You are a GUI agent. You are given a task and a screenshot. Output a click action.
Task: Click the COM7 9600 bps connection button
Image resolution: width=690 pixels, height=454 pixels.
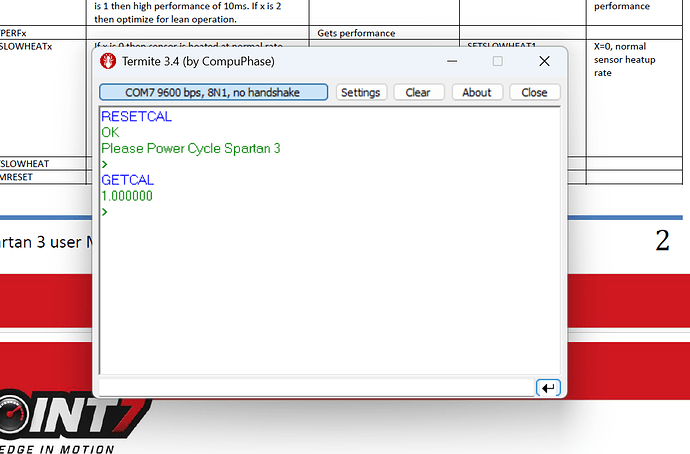click(213, 92)
